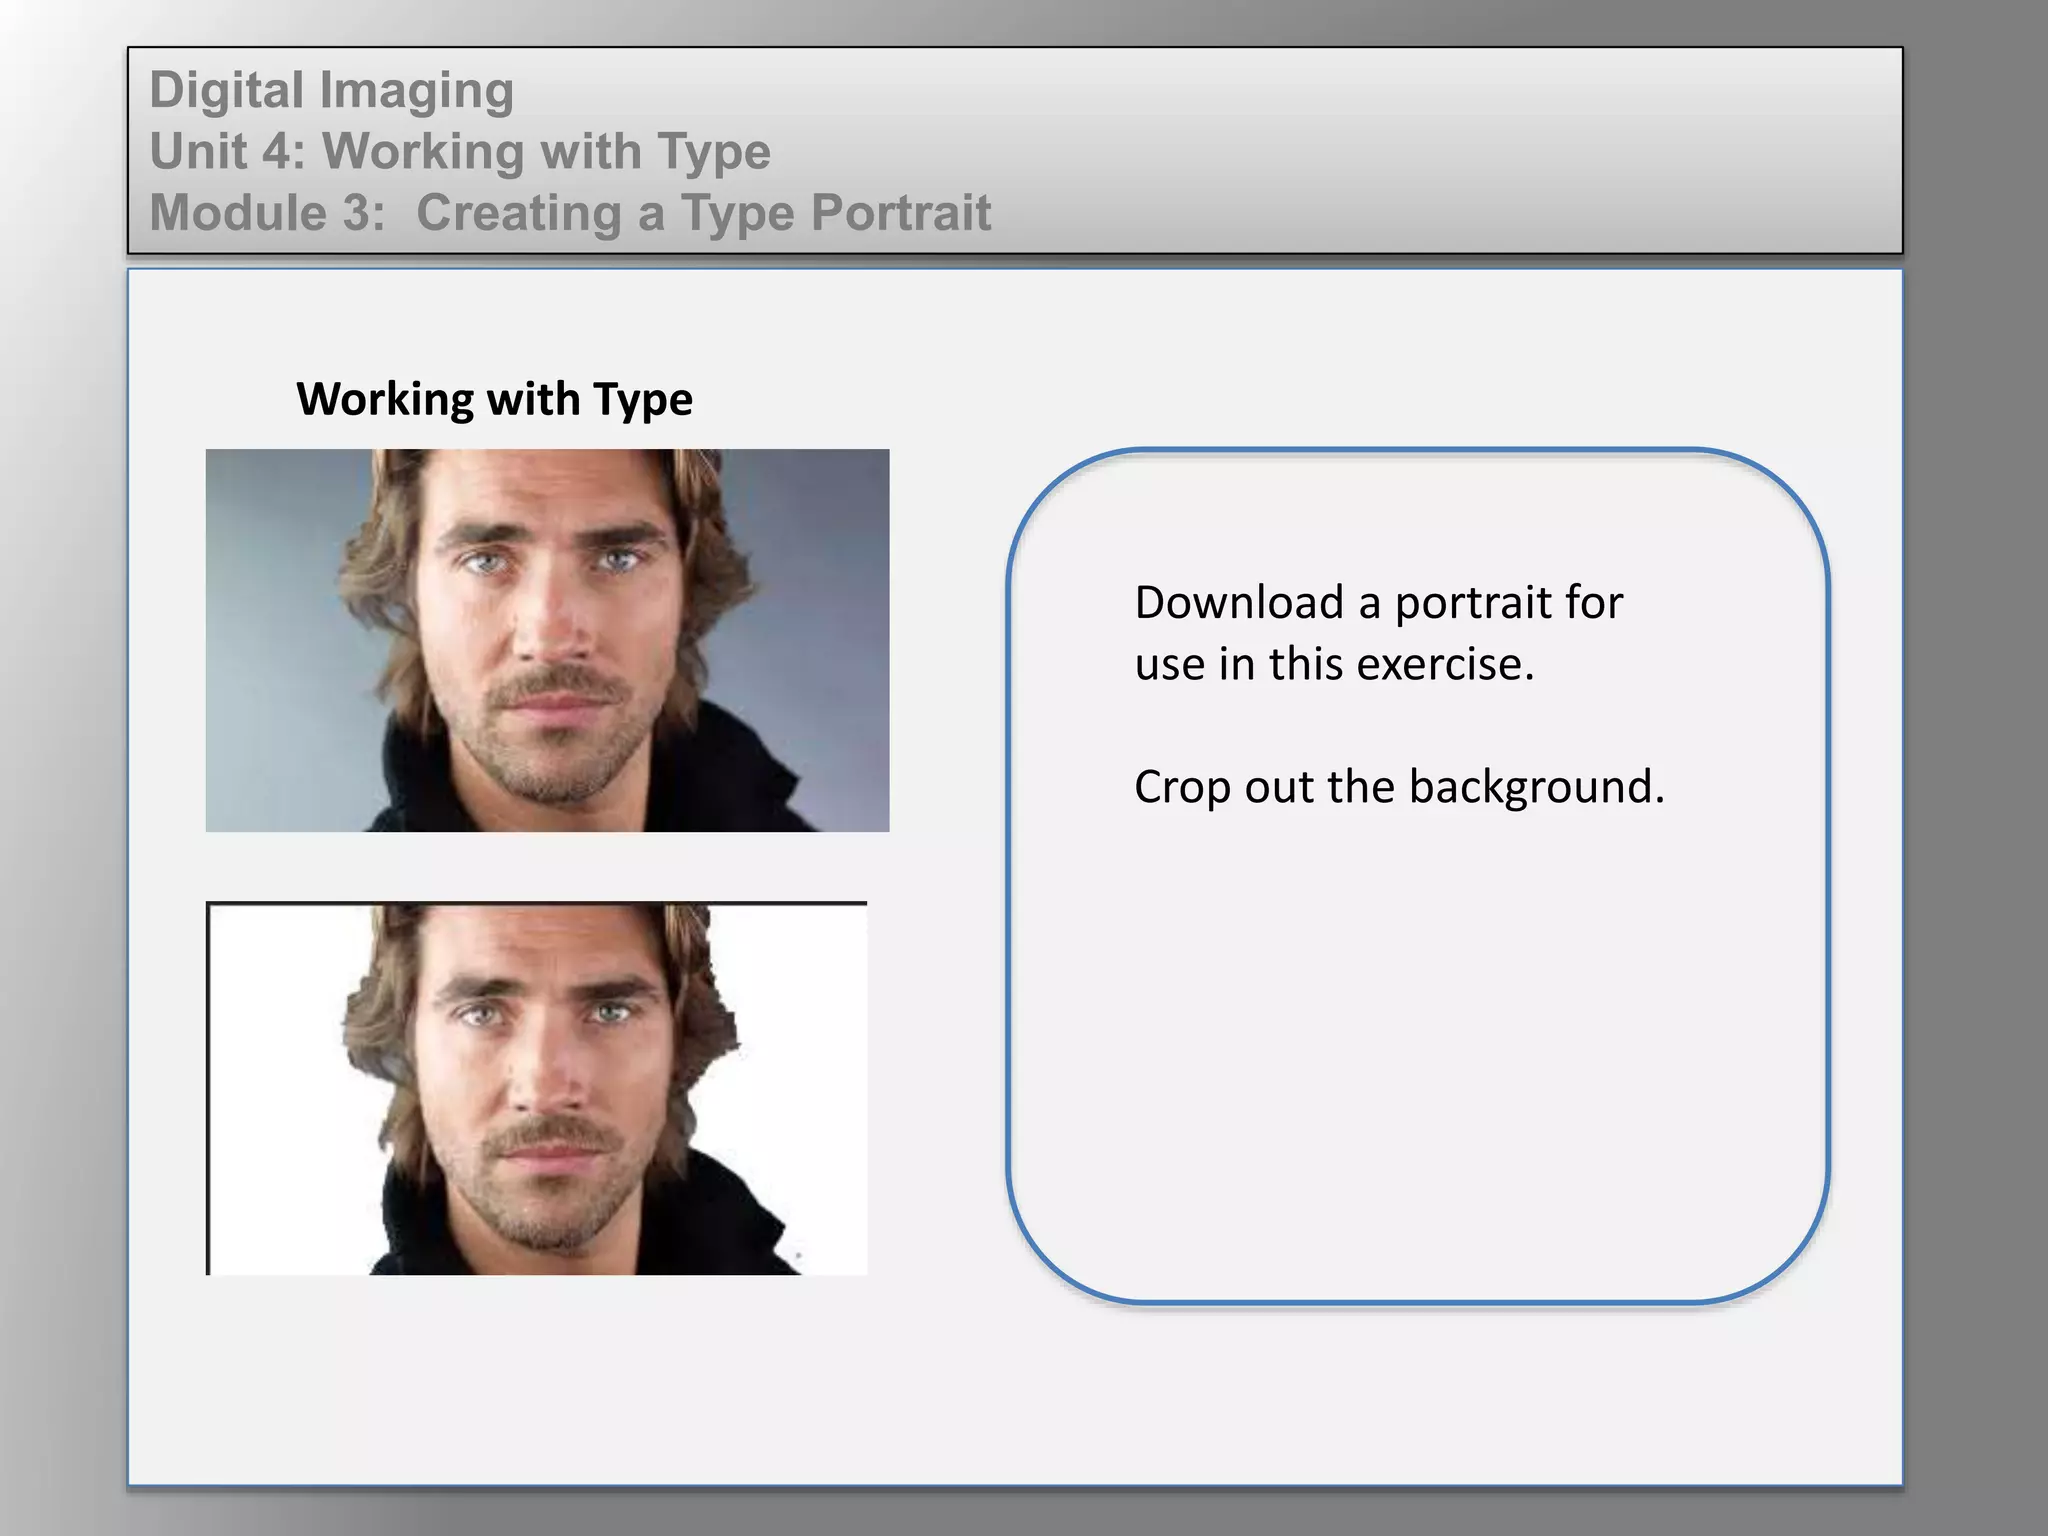Image resolution: width=2048 pixels, height=1536 pixels.
Task: Select the portrait with the white background
Action: [537, 1088]
